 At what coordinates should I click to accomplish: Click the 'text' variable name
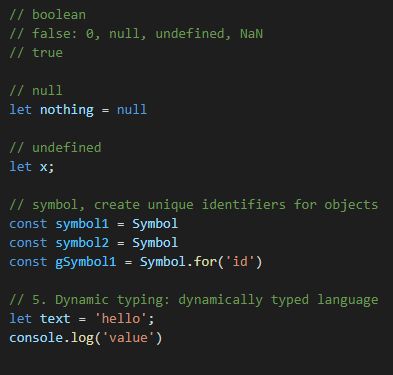point(55,319)
